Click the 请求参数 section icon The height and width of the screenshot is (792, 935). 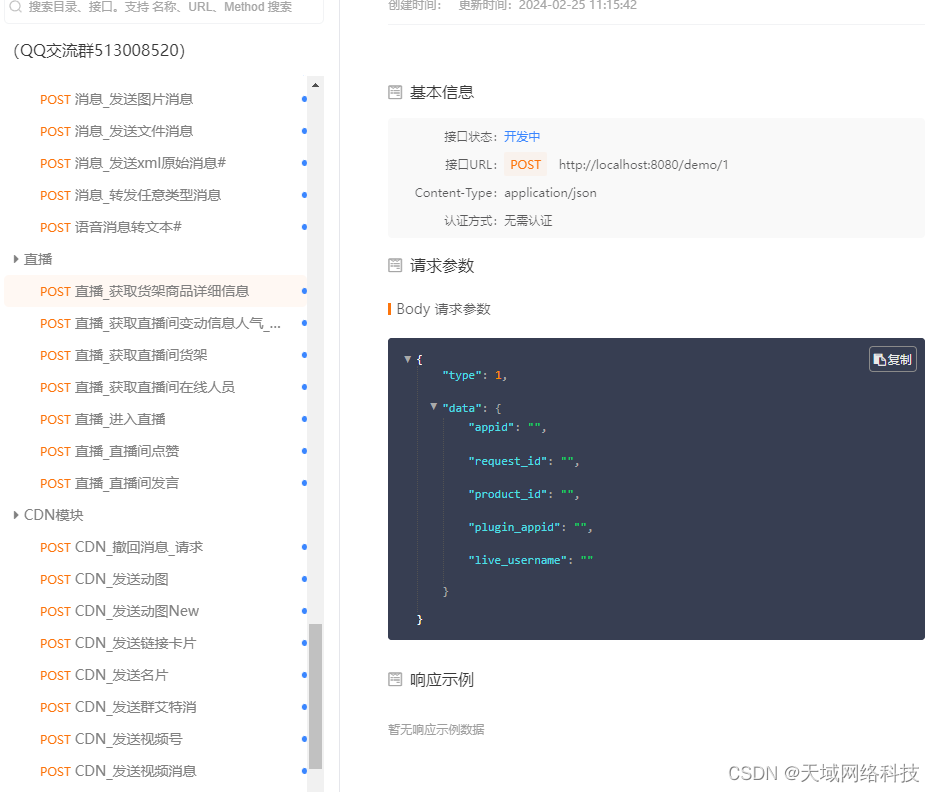coord(395,265)
